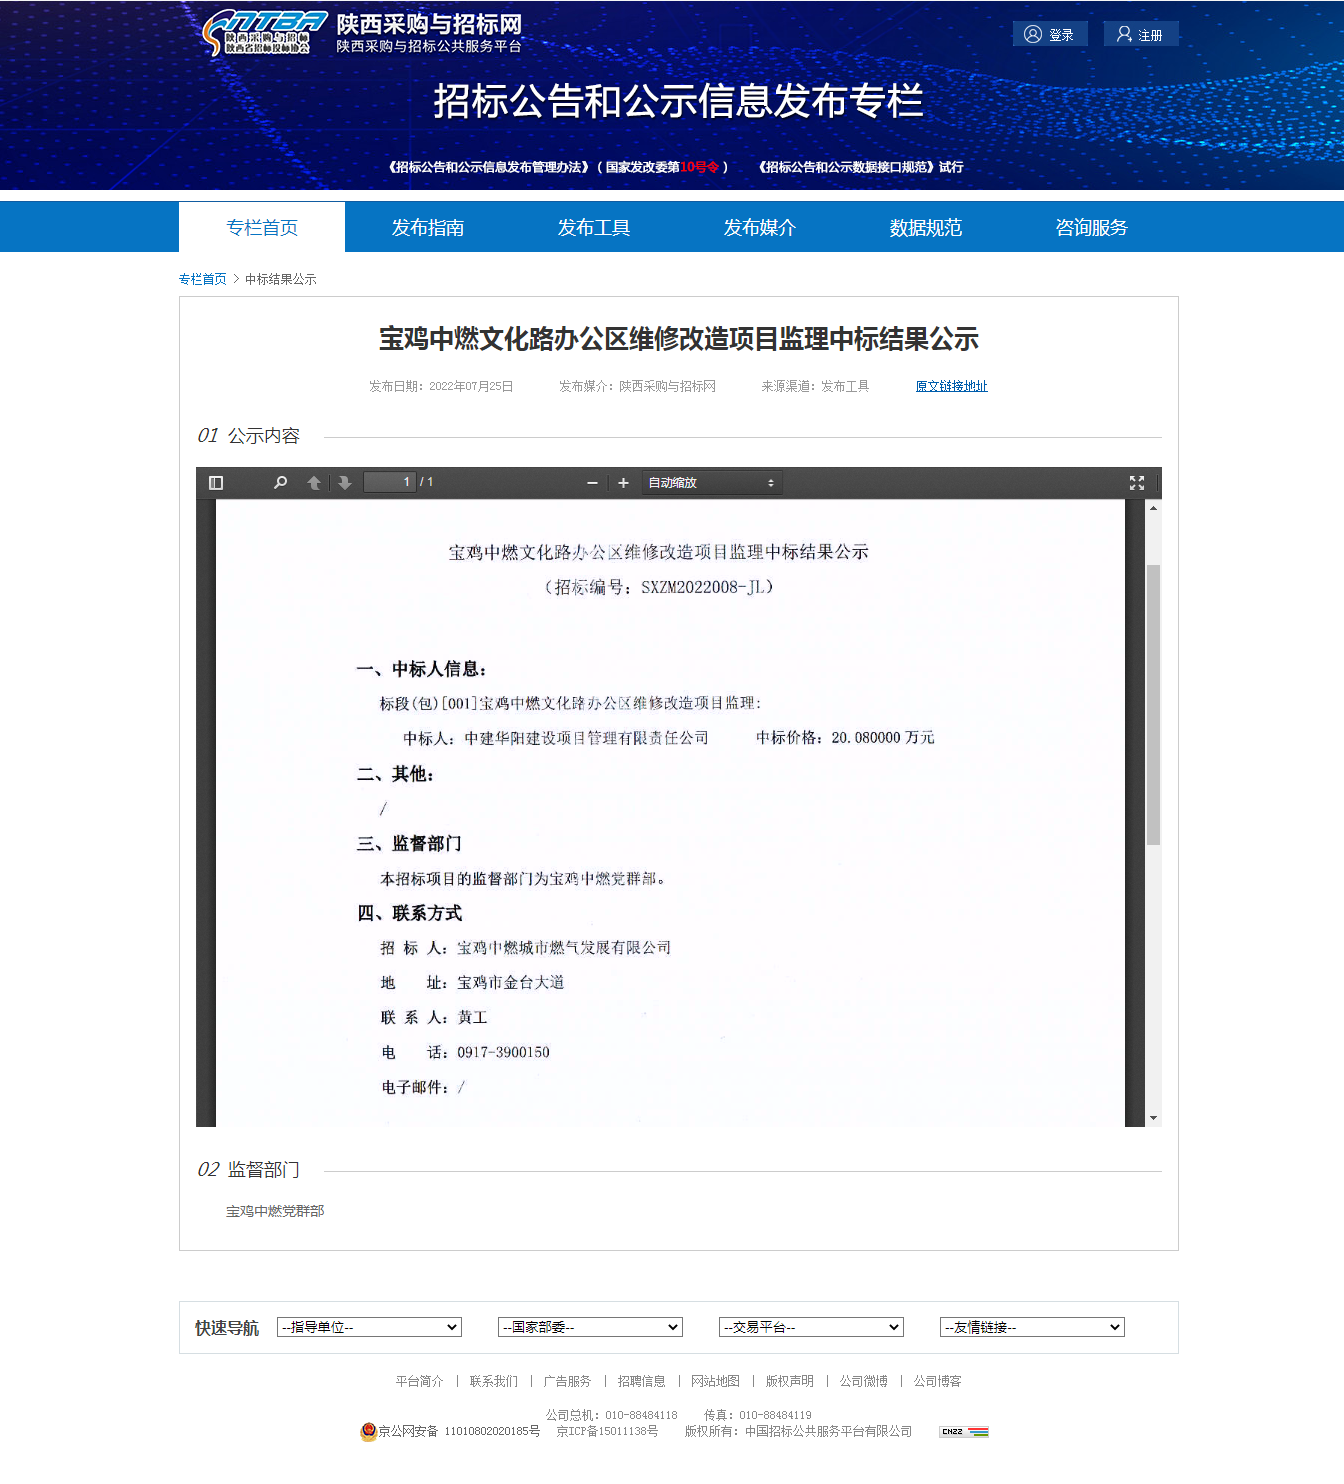Click the 联系我们 footer link

[x=494, y=1381]
